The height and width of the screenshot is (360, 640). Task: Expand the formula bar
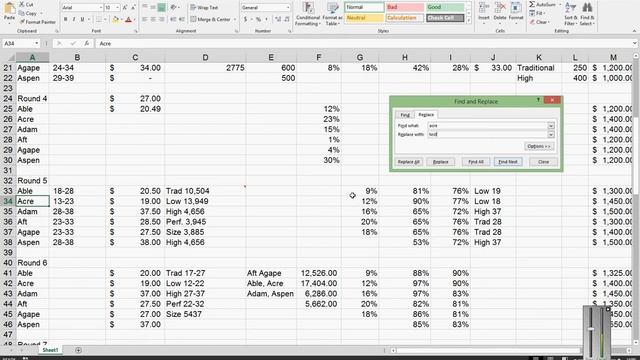pos(635,43)
